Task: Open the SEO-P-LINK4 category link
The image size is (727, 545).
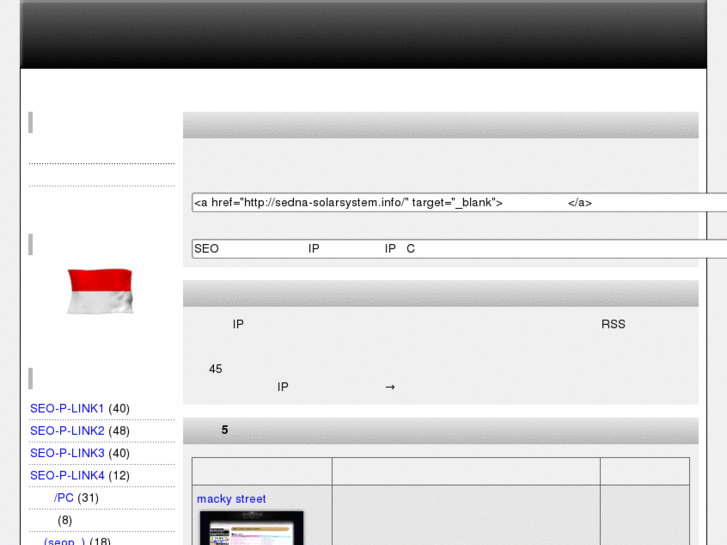Action: [67, 475]
